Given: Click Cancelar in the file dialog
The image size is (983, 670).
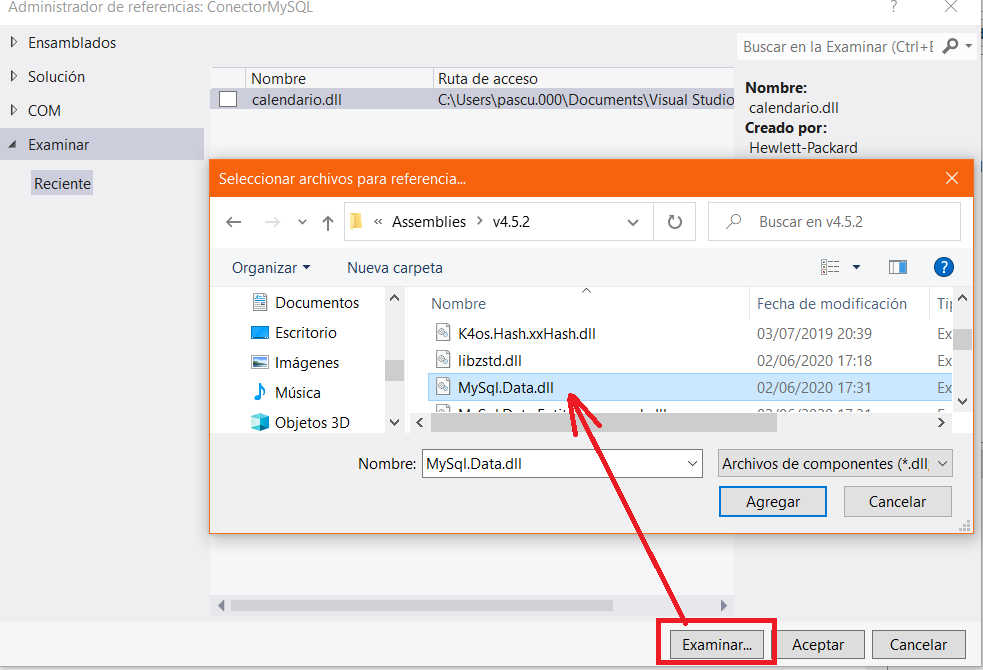Looking at the screenshot, I should point(897,502).
